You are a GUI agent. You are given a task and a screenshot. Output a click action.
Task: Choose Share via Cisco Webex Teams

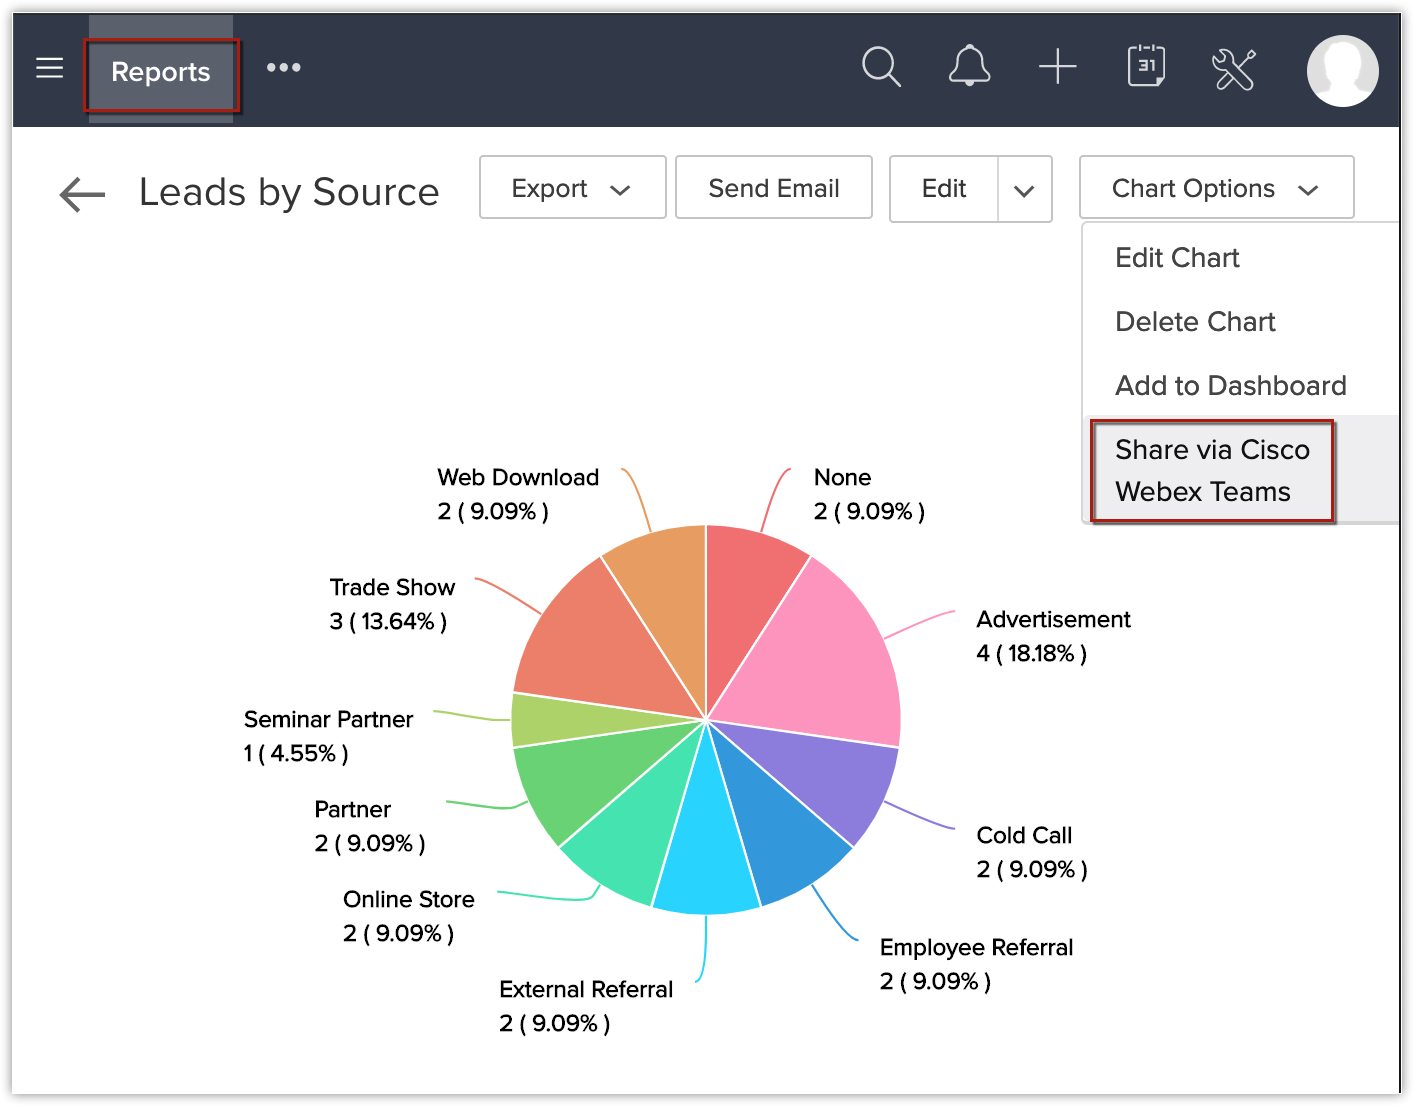coord(1212,471)
